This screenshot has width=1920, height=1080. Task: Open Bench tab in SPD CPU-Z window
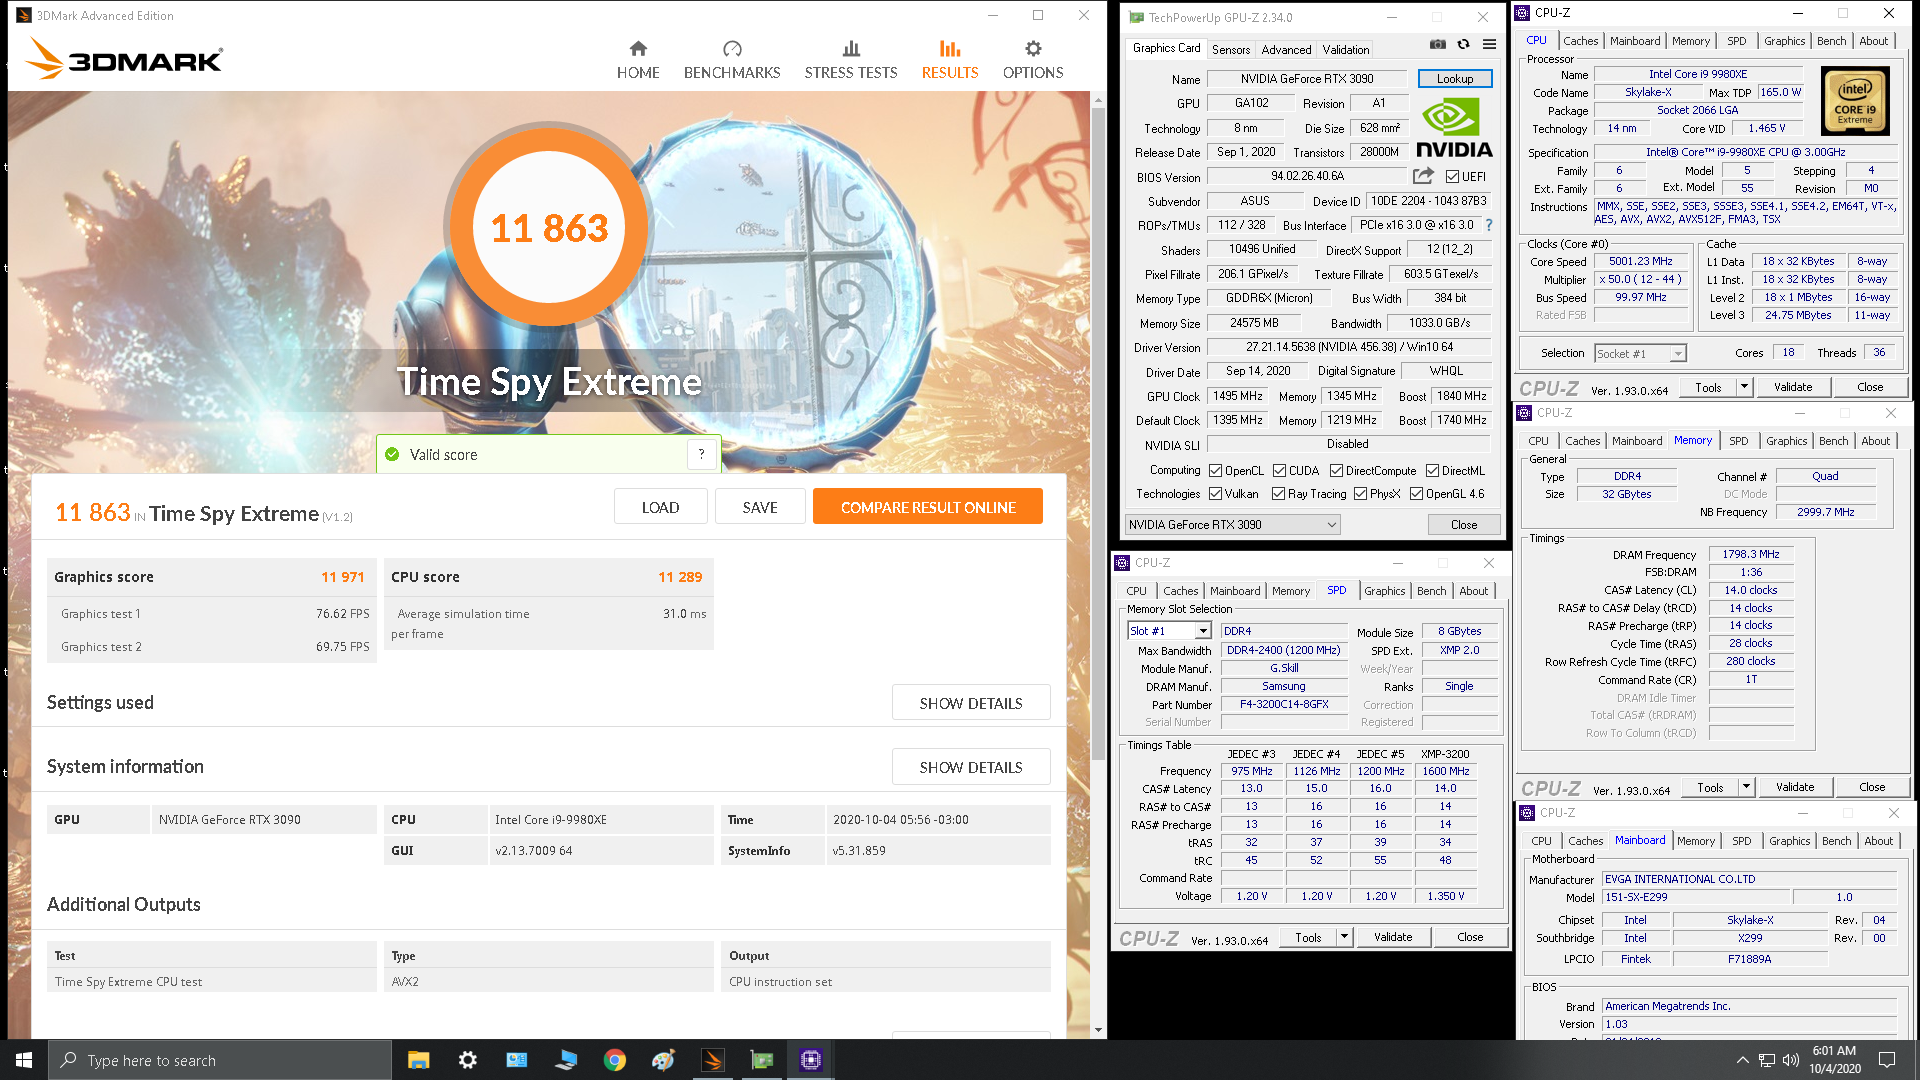[x=1431, y=591]
